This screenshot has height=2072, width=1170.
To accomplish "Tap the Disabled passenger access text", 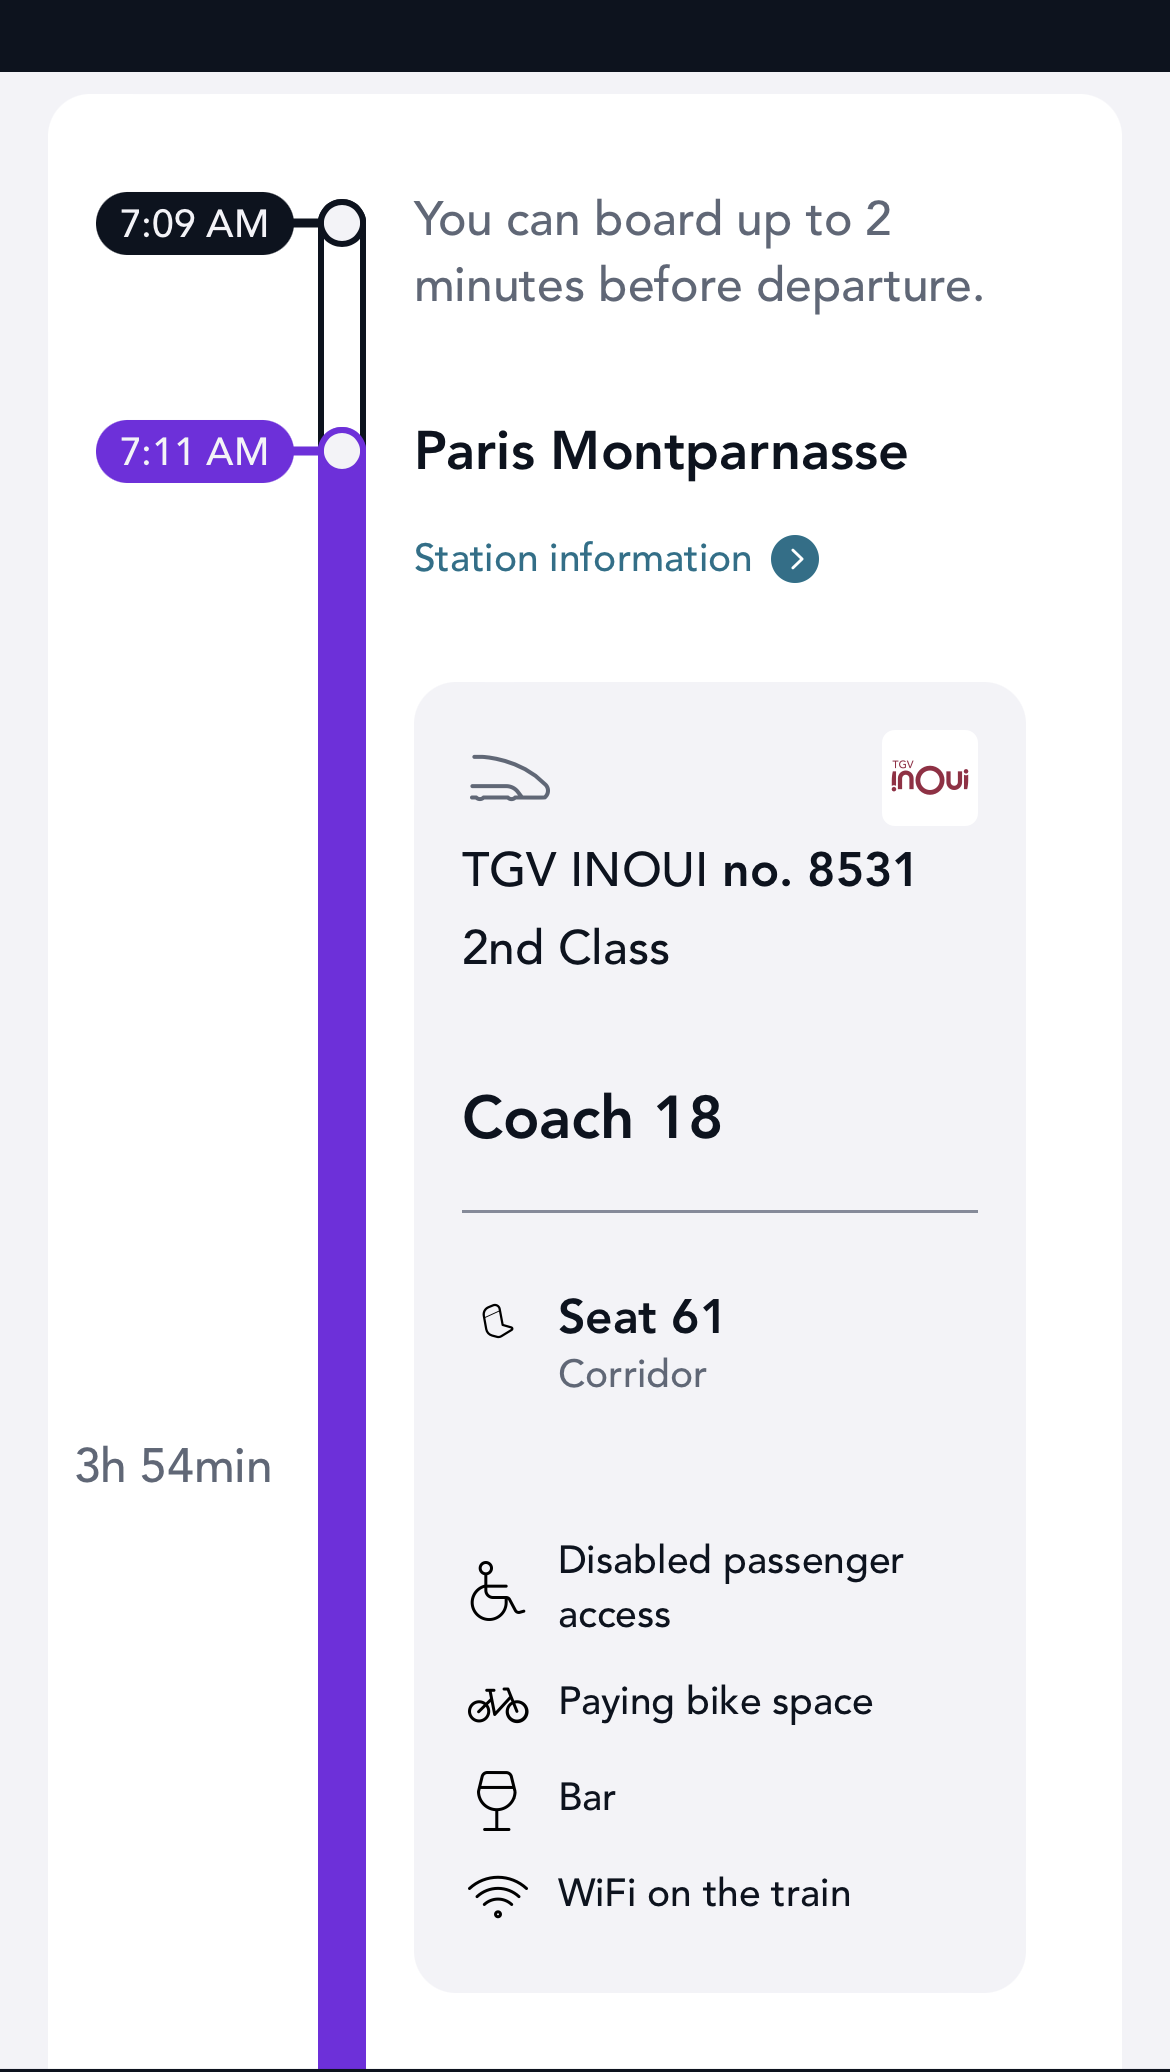I will (x=730, y=1587).
